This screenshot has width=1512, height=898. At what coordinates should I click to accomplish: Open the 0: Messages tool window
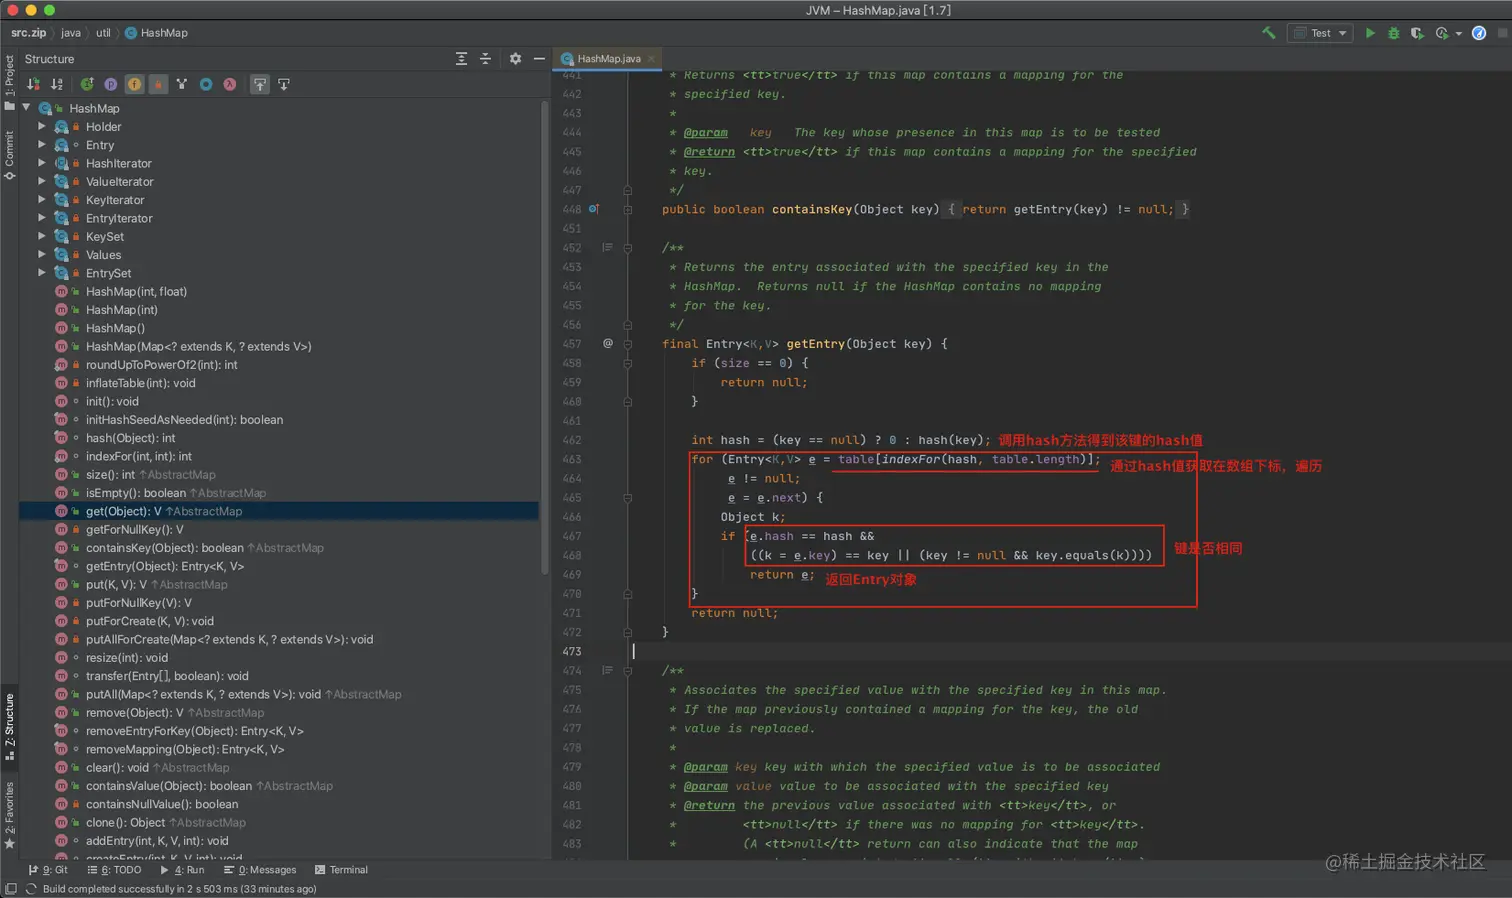click(x=260, y=870)
